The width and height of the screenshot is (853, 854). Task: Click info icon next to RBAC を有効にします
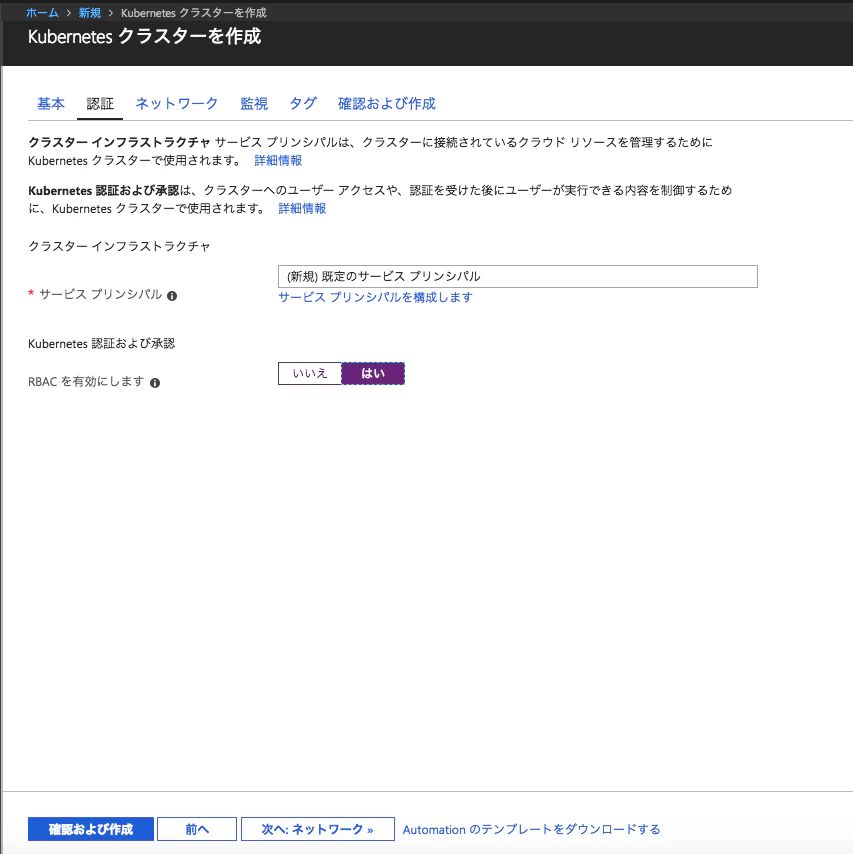tap(155, 383)
